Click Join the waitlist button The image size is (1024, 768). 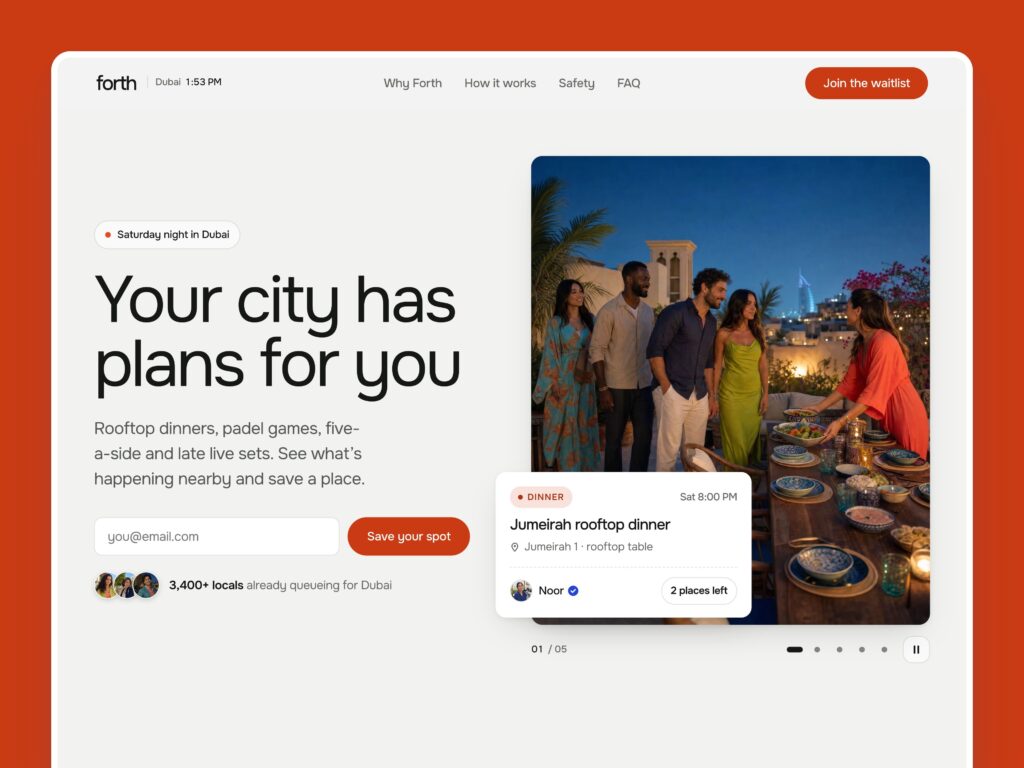click(x=867, y=83)
